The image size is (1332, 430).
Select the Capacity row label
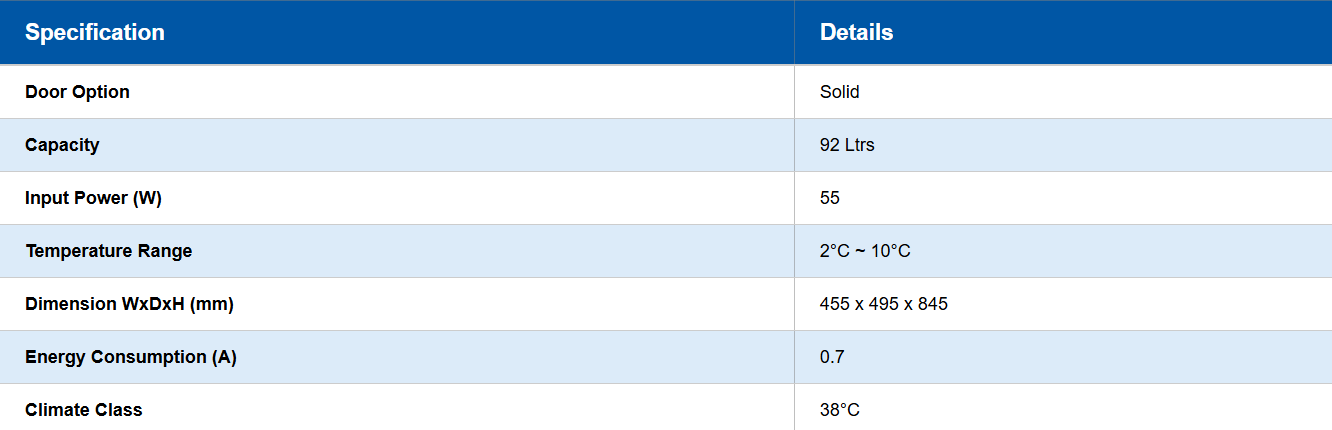(x=62, y=145)
